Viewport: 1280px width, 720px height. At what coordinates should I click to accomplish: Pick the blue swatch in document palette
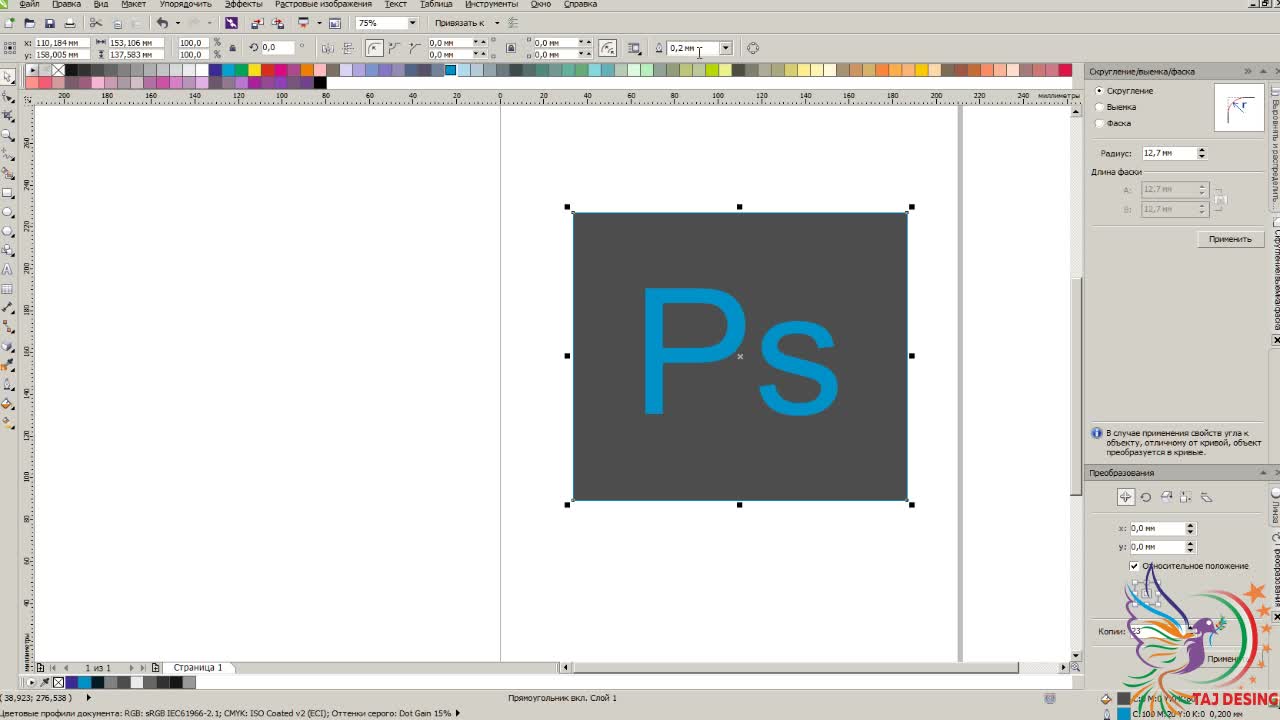click(85, 682)
